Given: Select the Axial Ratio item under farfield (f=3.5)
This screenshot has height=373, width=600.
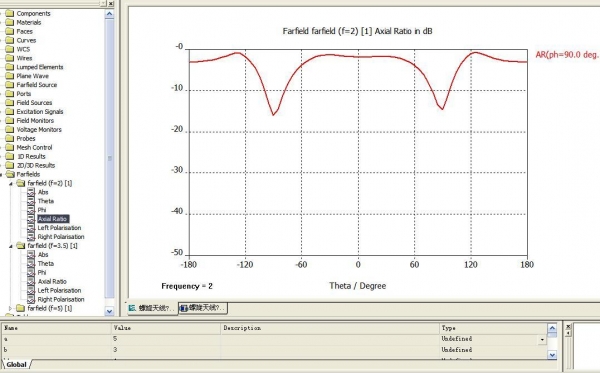Looking at the screenshot, I should [x=52, y=282].
